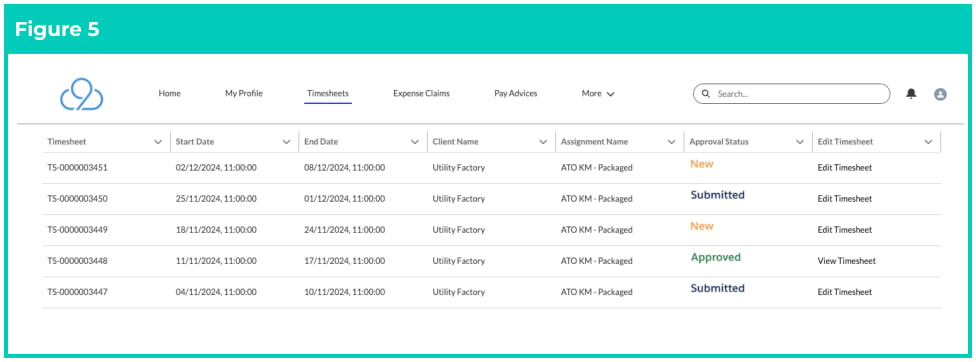Focus the Search input field
976x362 pixels.
791,94
